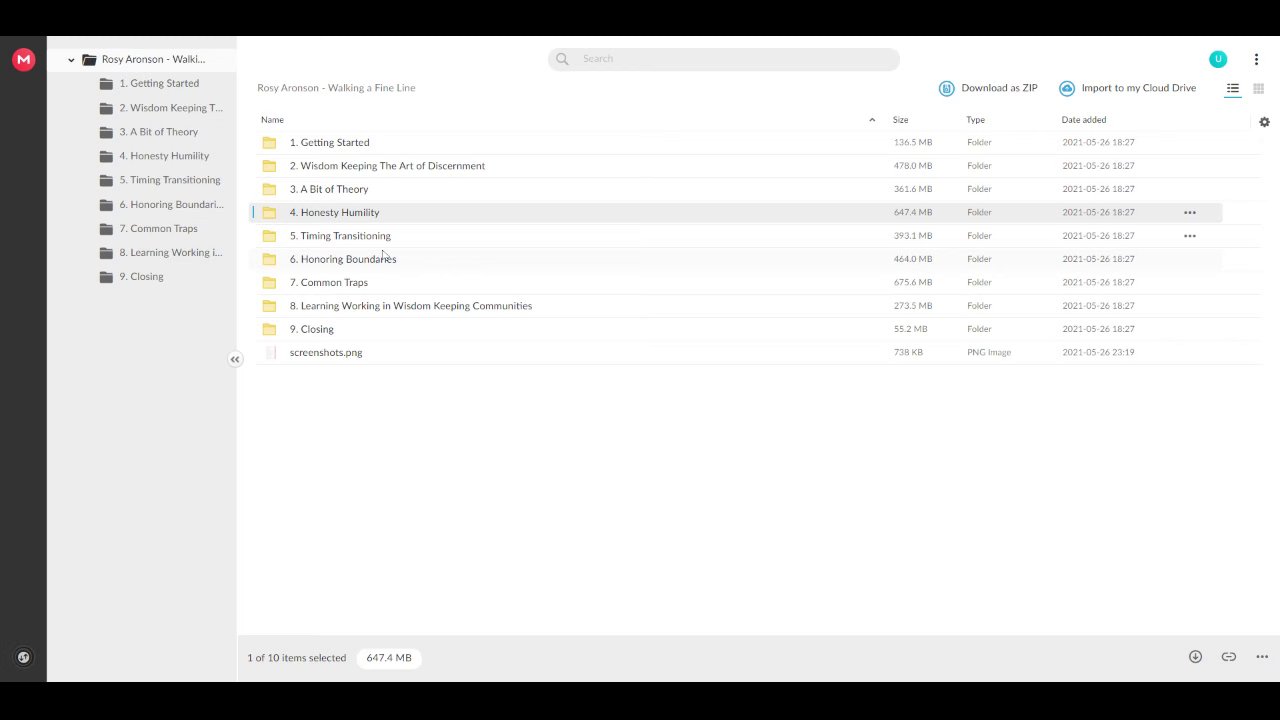Open 7. Common Traps in sidebar tree
The width and height of the screenshot is (1280, 720).
coord(148,229)
